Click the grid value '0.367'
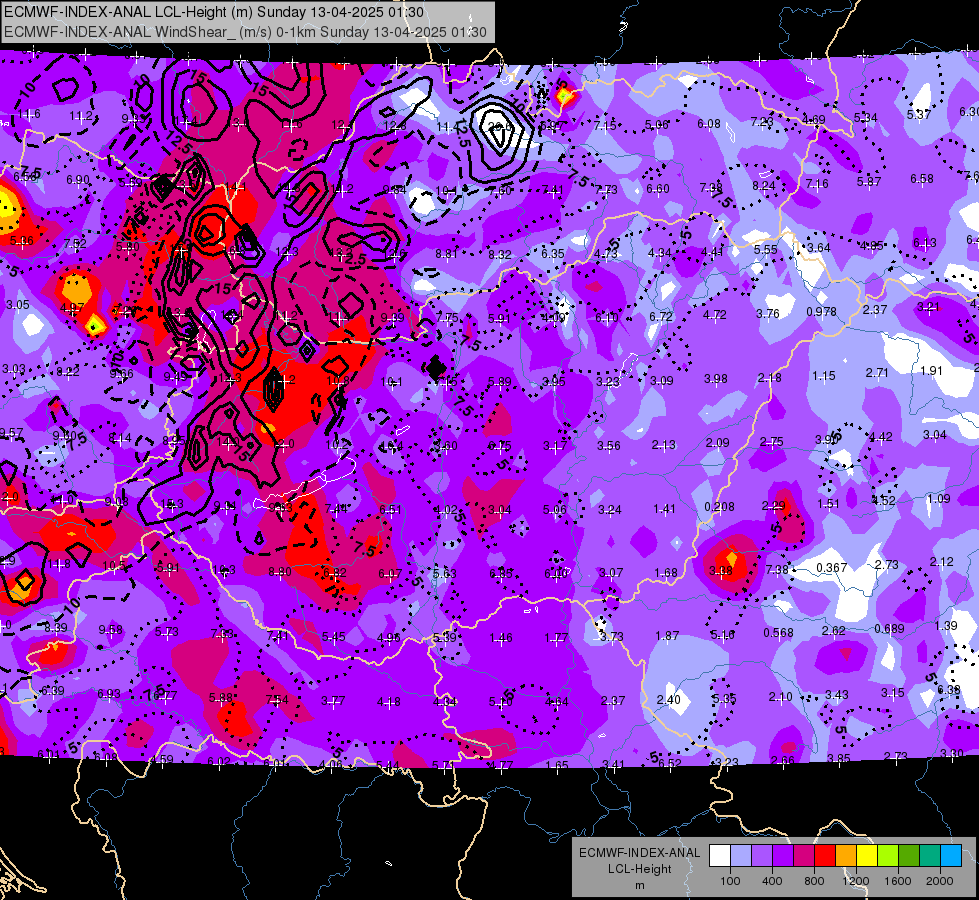The image size is (979, 900). [832, 567]
